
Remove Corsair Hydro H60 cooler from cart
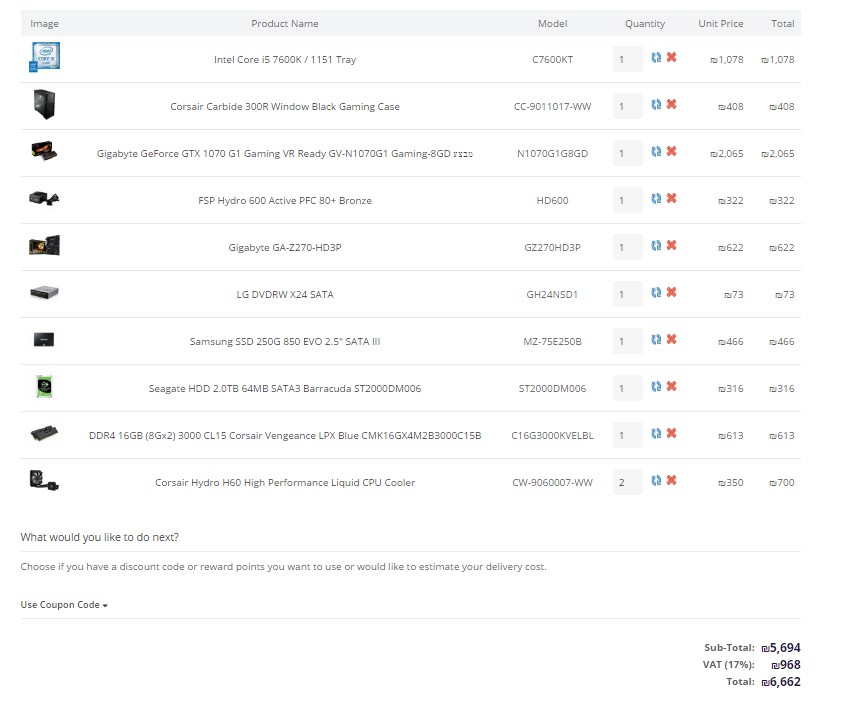tap(671, 480)
